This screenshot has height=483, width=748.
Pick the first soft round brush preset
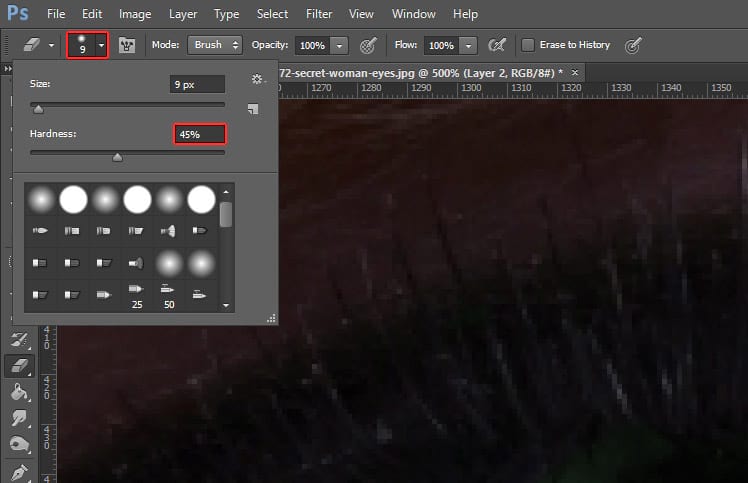tap(41, 199)
